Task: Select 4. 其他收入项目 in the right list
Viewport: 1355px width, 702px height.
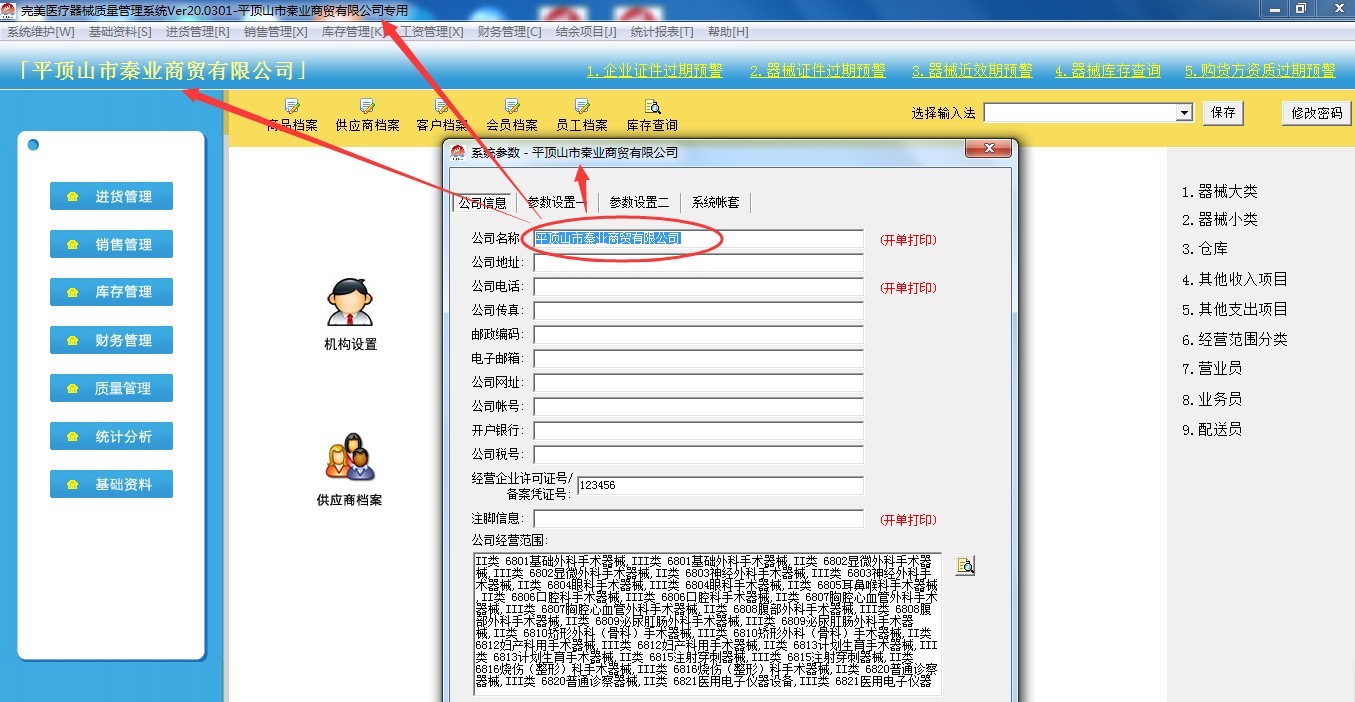Action: coord(1234,280)
